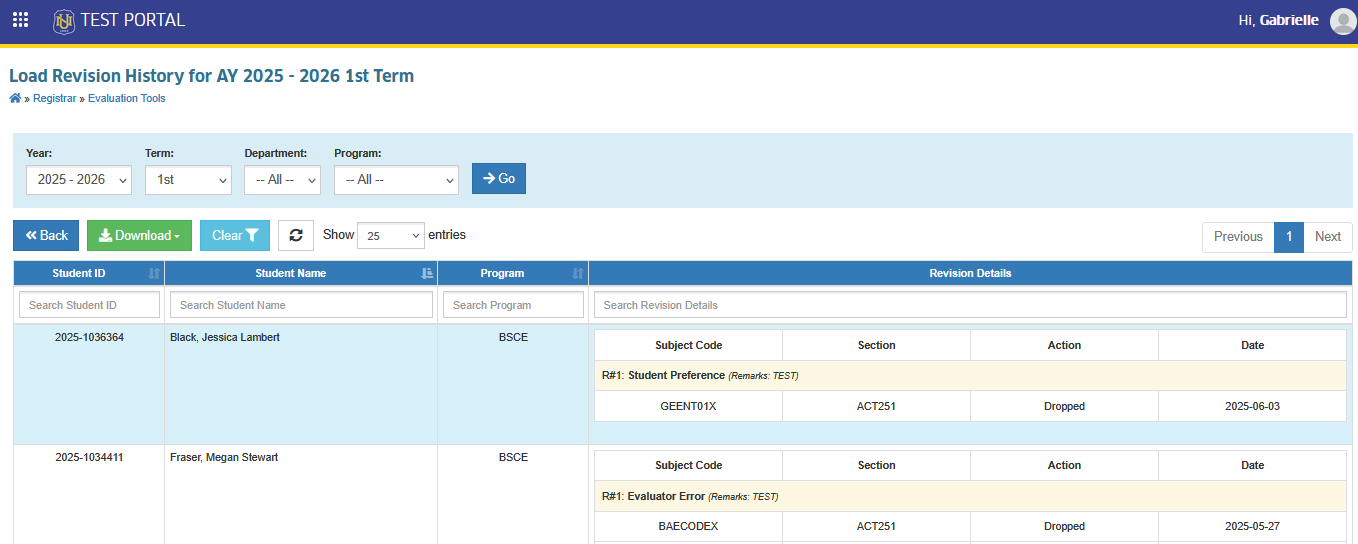Select subject code BAECODEX

pos(688,526)
